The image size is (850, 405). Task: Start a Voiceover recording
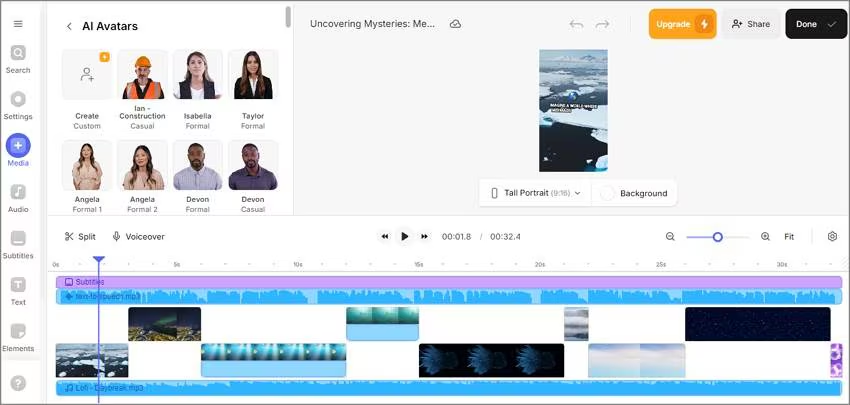click(x=138, y=236)
